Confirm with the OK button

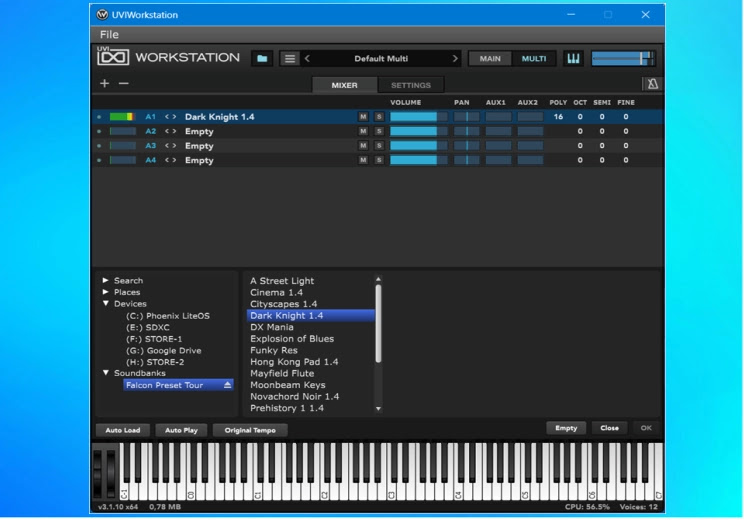[646, 428]
